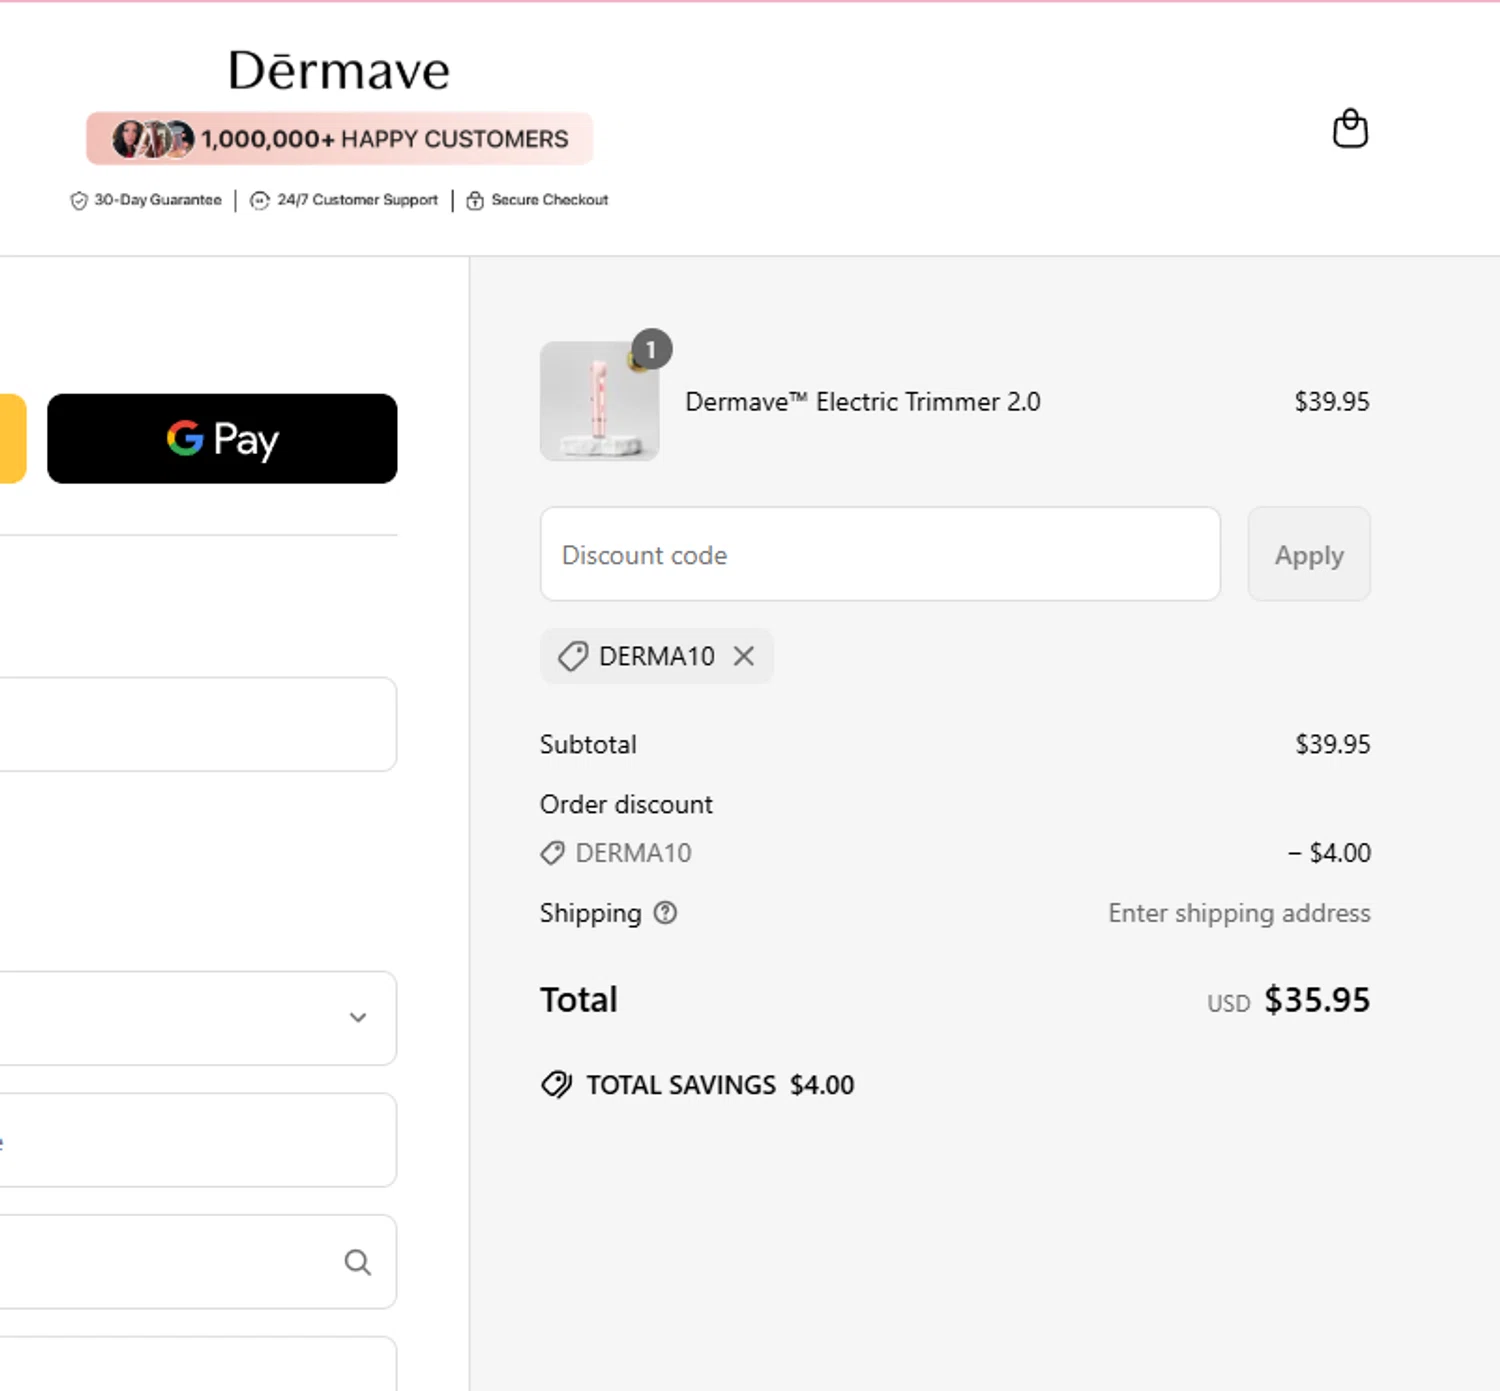Viewport: 1500px width, 1391px height.
Task: Click the Apply discount button
Action: tap(1309, 554)
